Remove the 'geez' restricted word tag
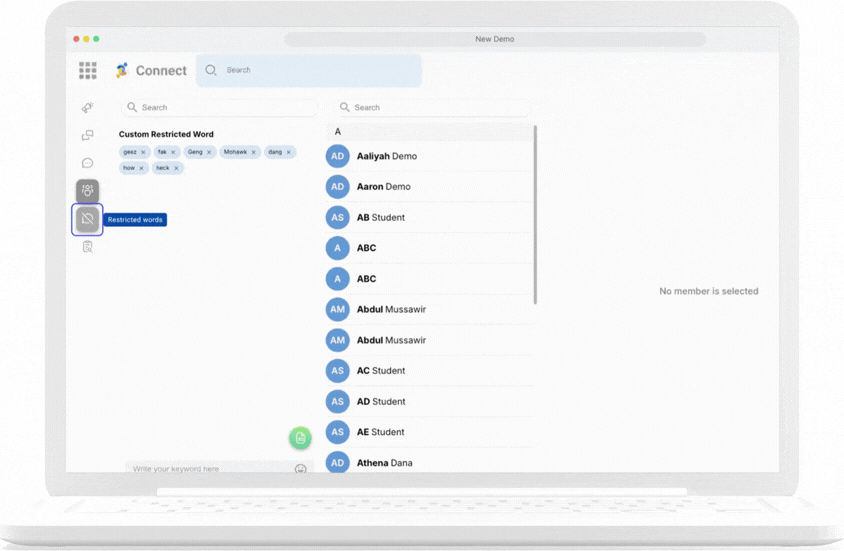844x551 pixels. click(x=143, y=152)
